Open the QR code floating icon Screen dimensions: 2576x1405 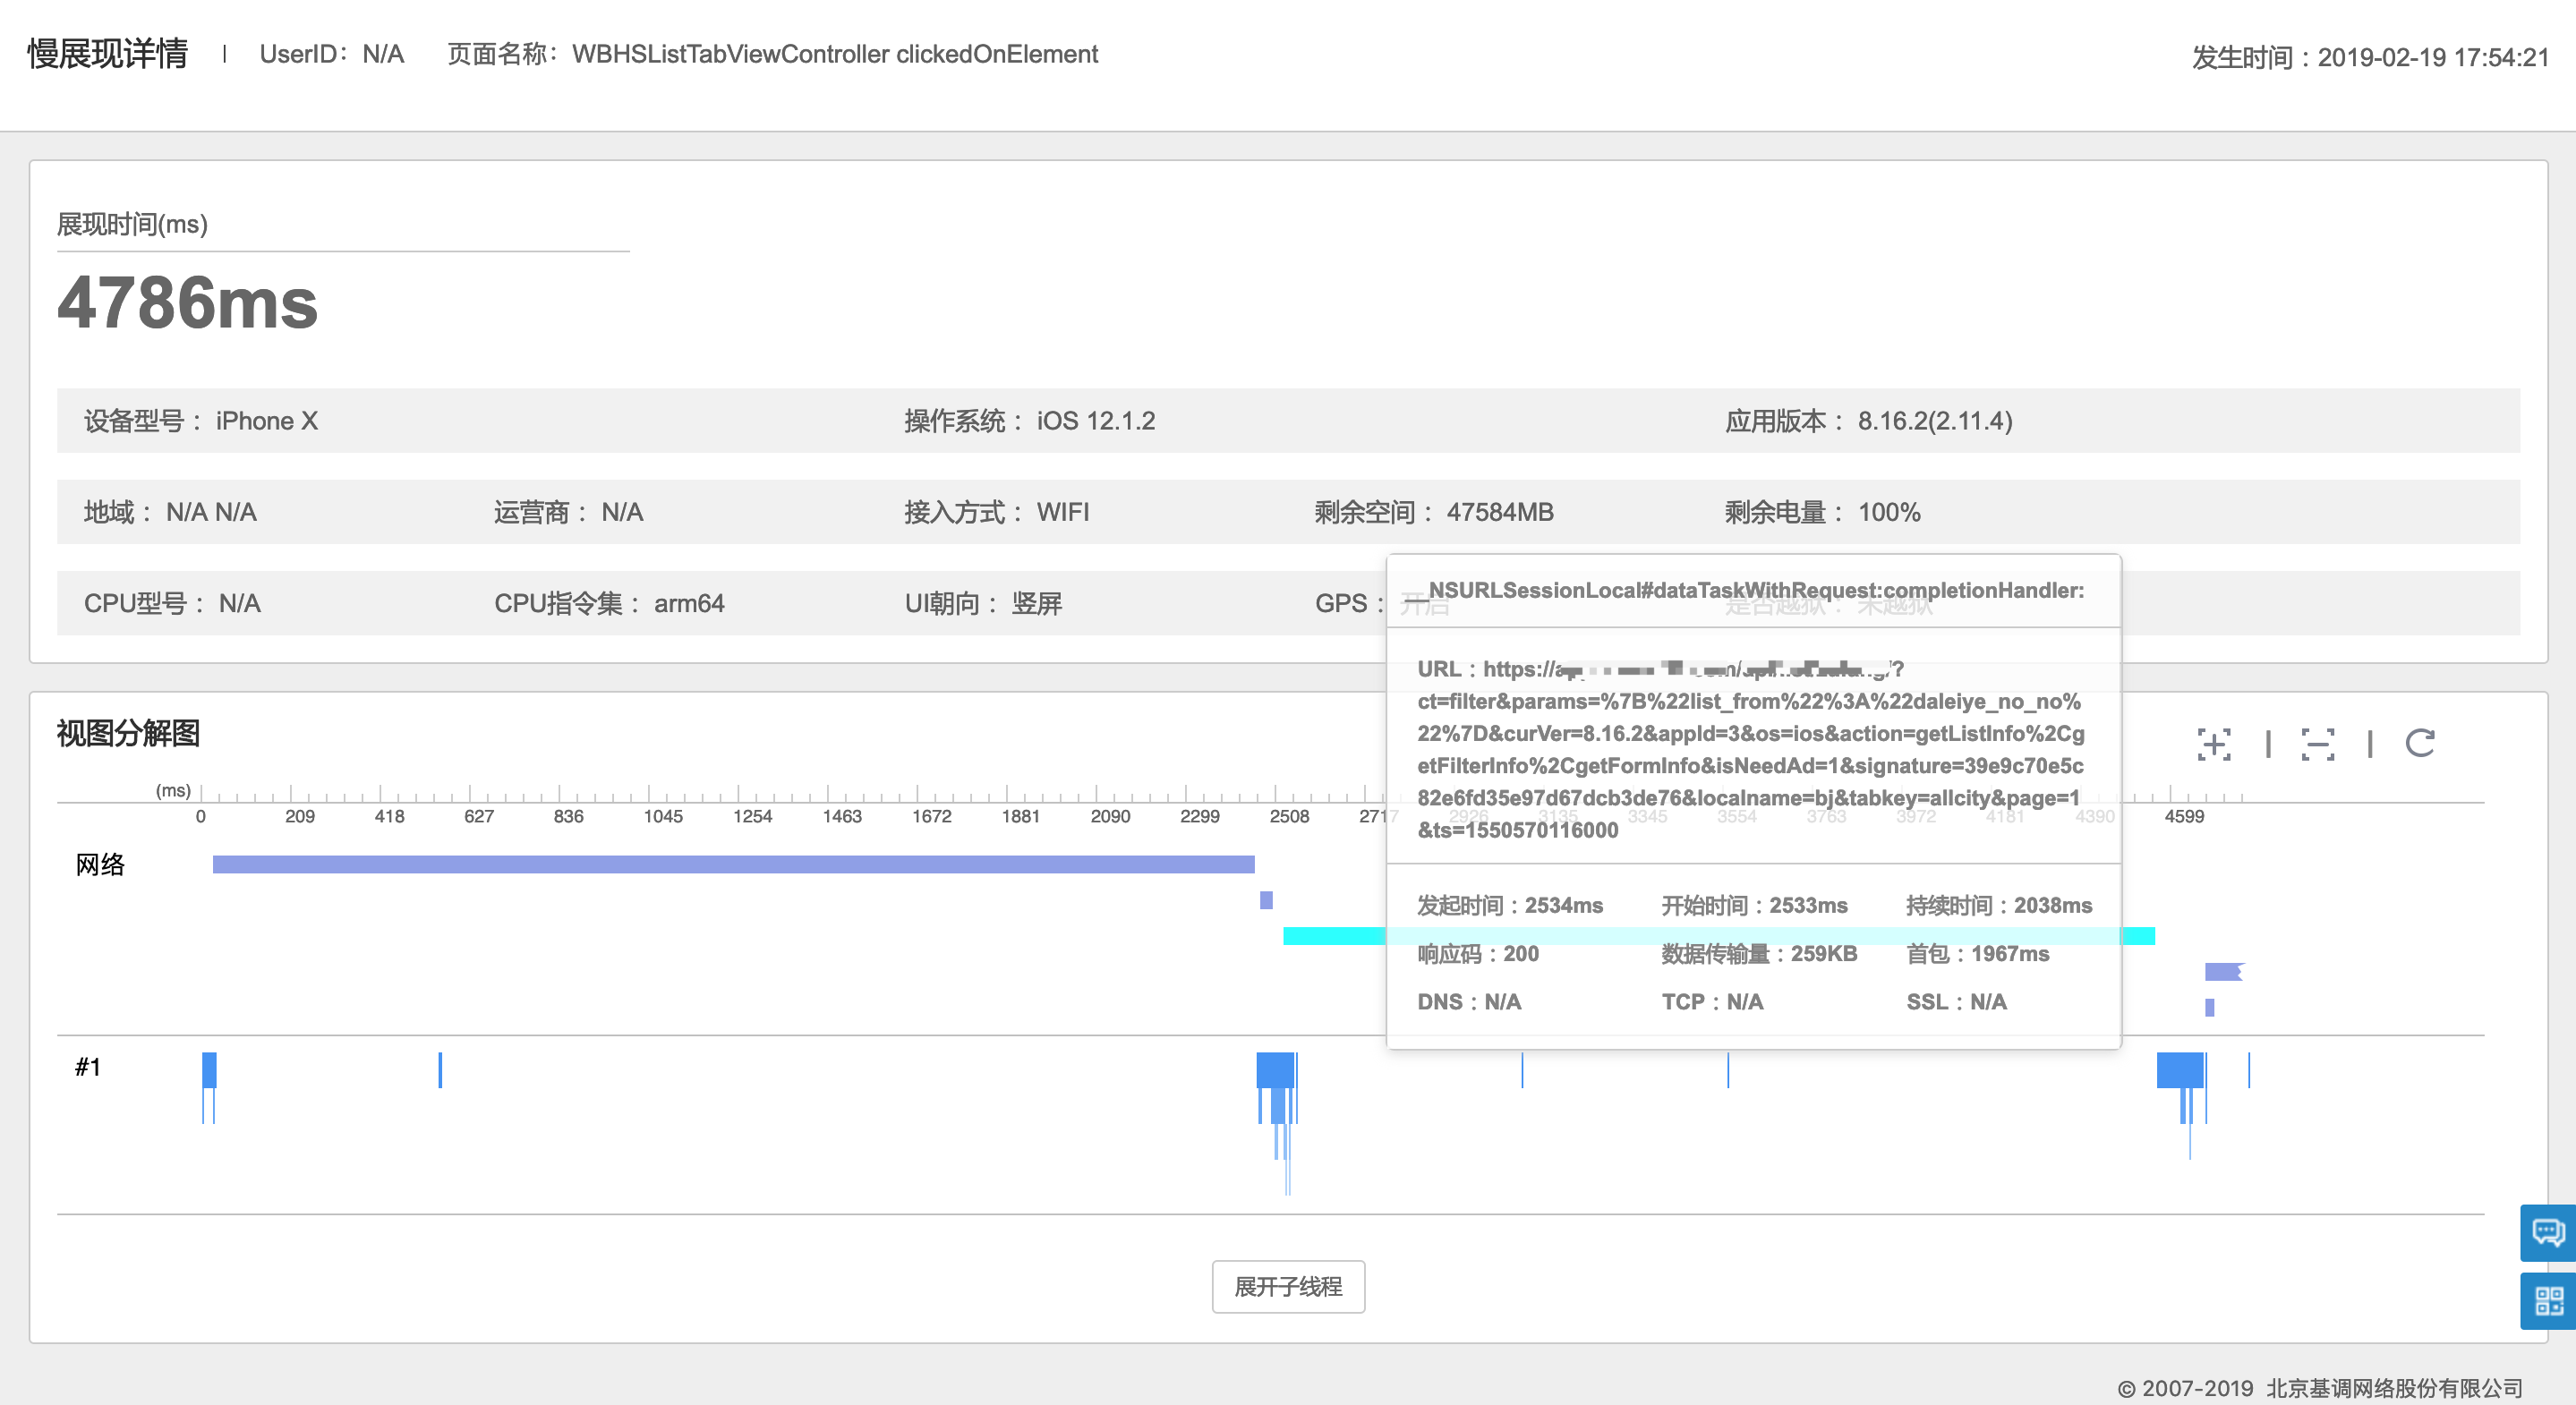coord(2547,1301)
